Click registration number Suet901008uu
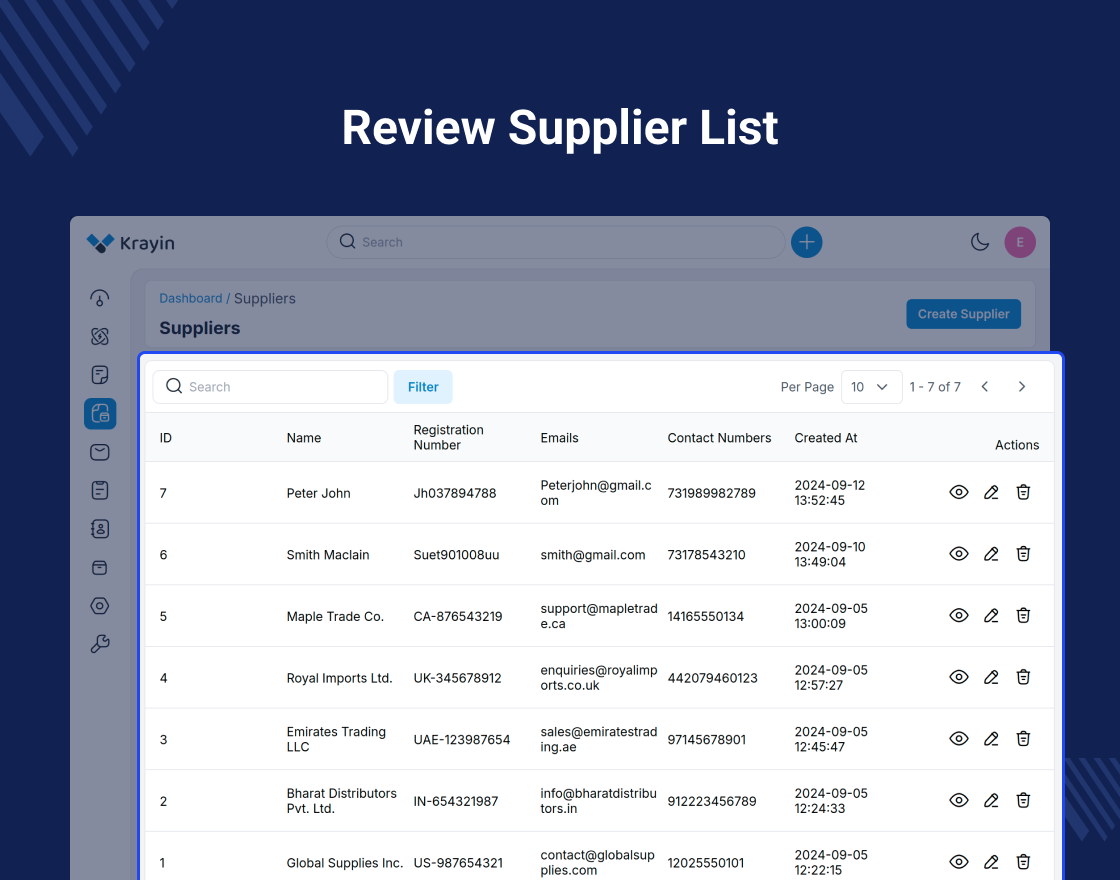 (x=456, y=555)
